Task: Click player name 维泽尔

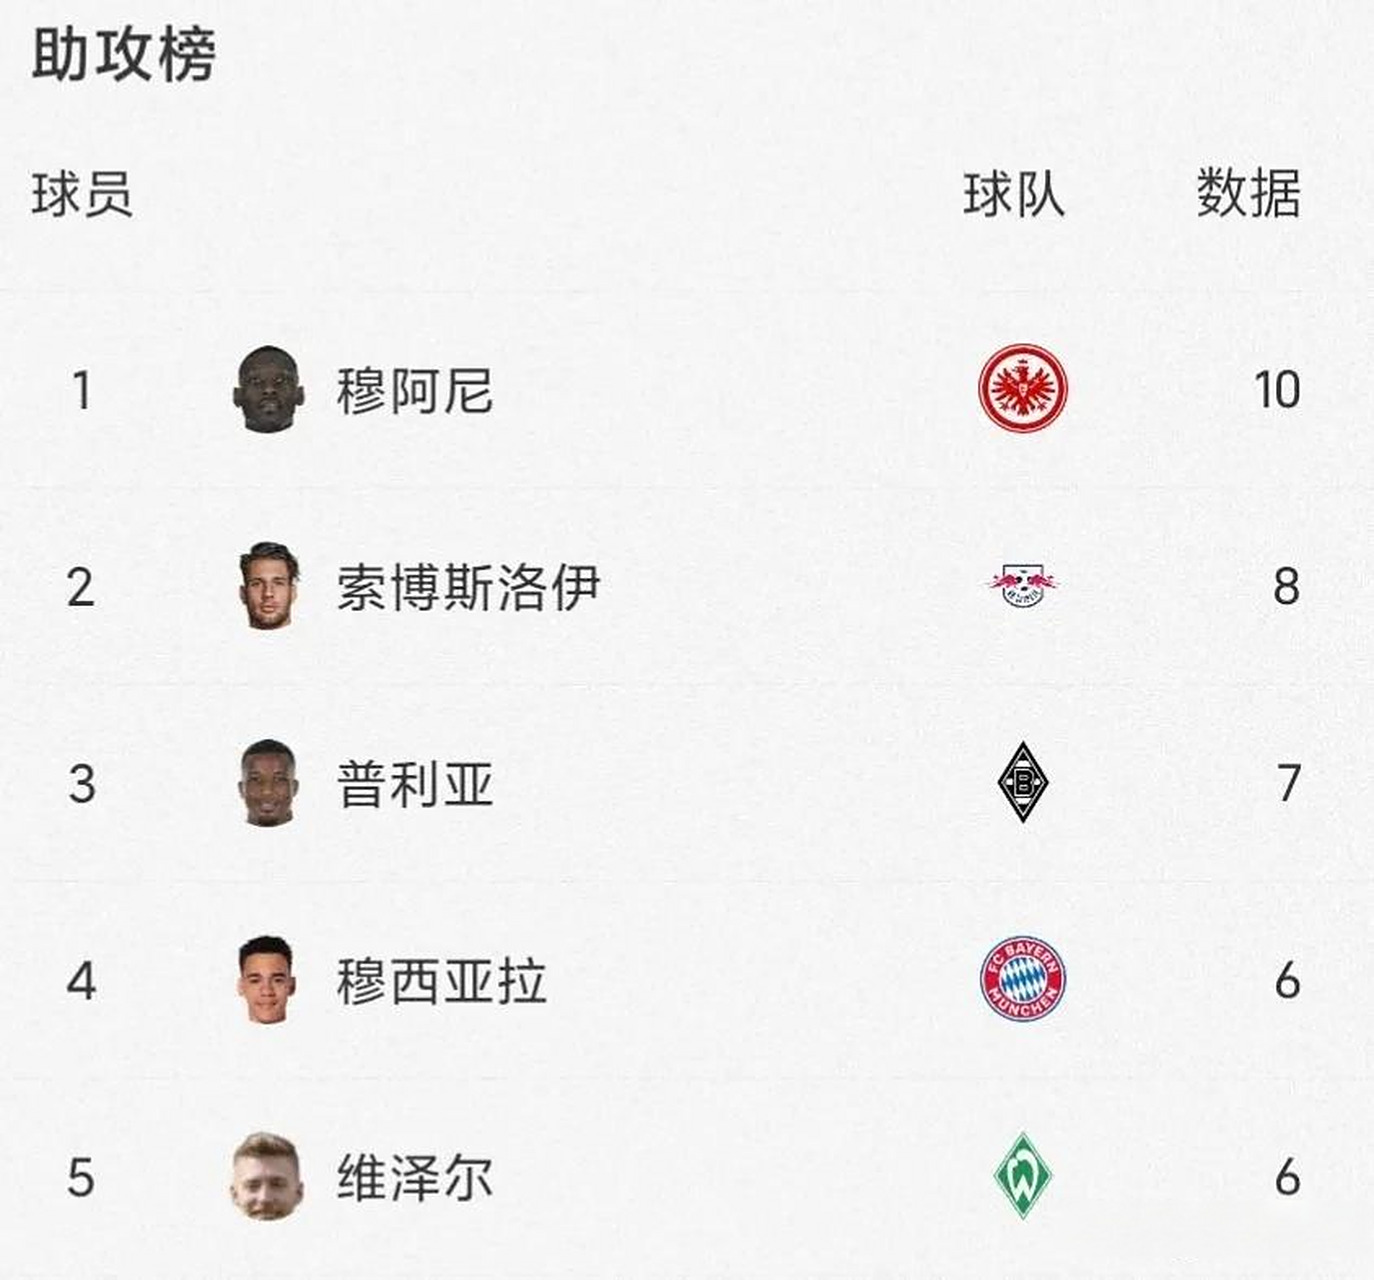Action: (x=414, y=1177)
